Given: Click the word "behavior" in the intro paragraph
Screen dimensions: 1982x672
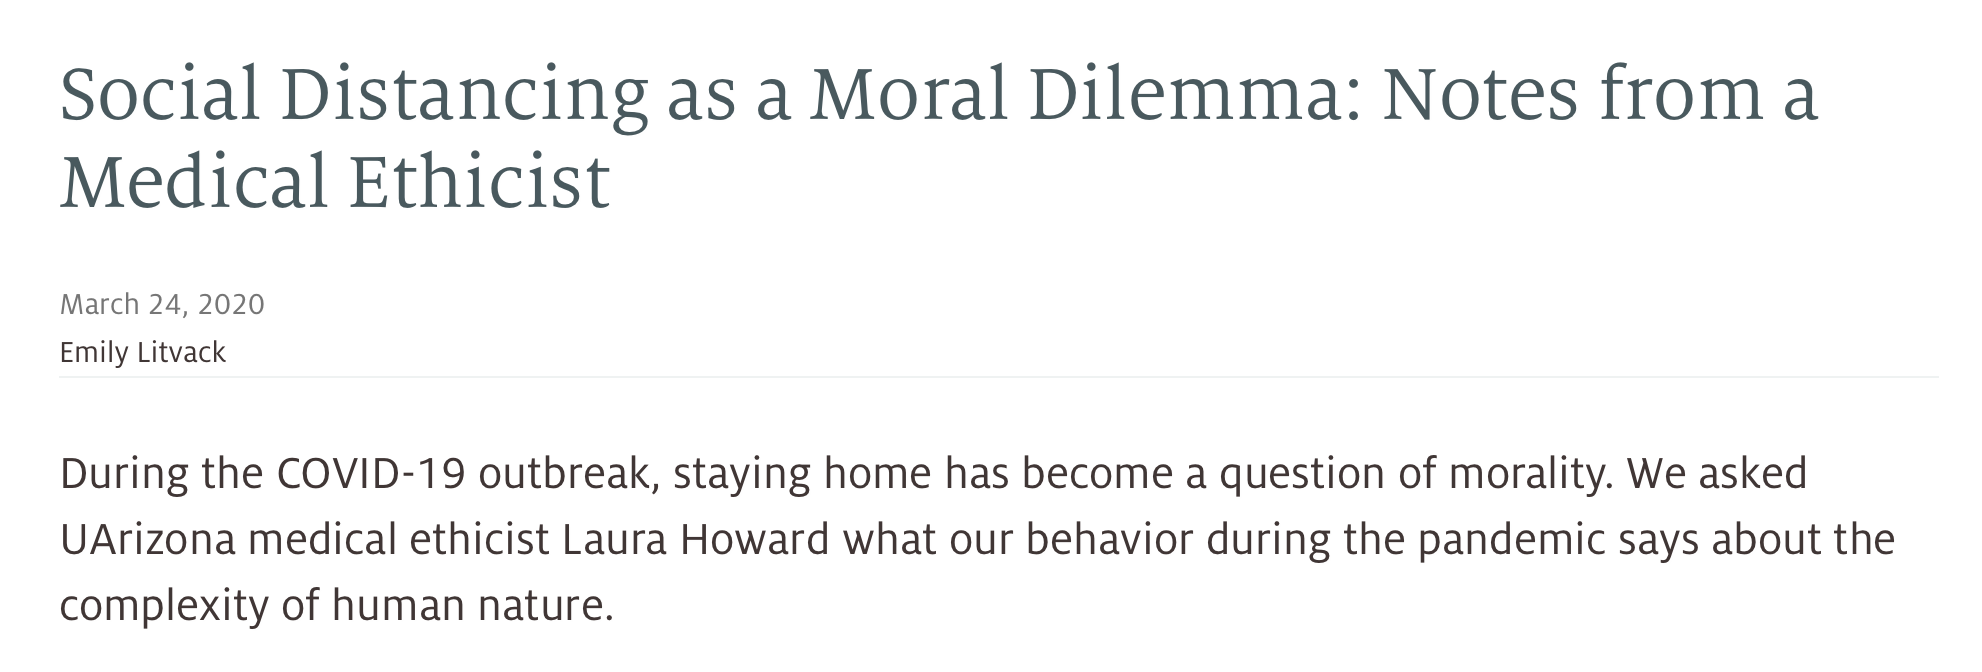Looking at the screenshot, I should coord(1109,540).
